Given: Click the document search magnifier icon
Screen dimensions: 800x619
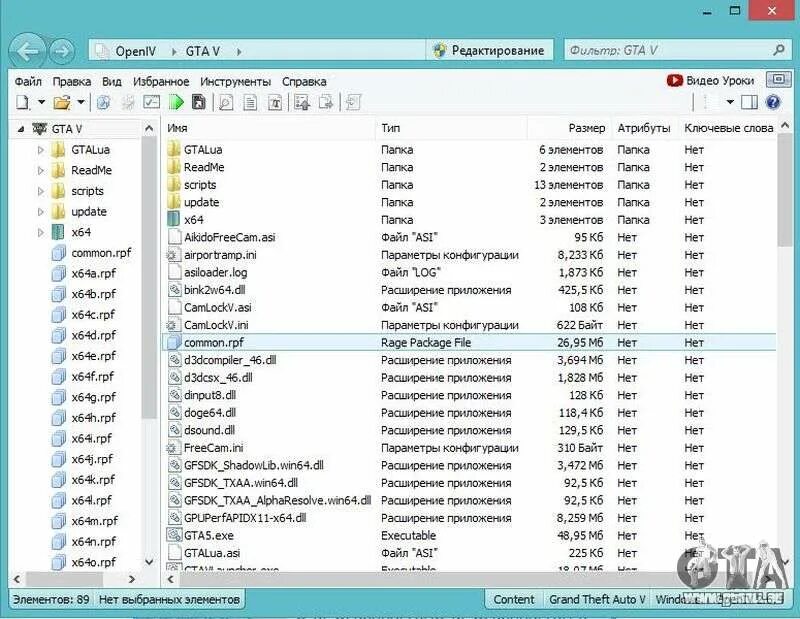Looking at the screenshot, I should tap(226, 103).
